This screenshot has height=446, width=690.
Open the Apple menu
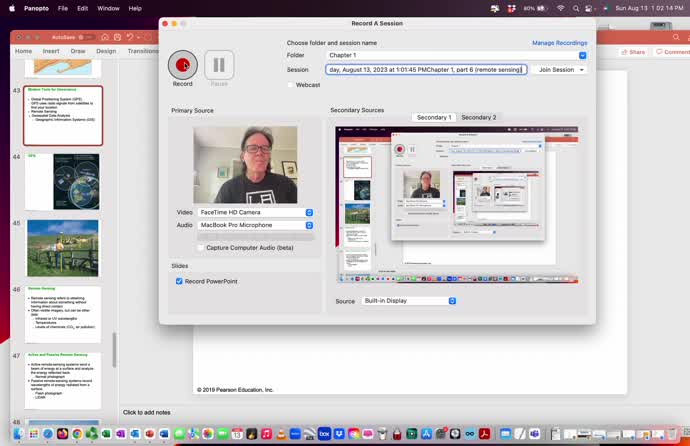click(x=9, y=8)
